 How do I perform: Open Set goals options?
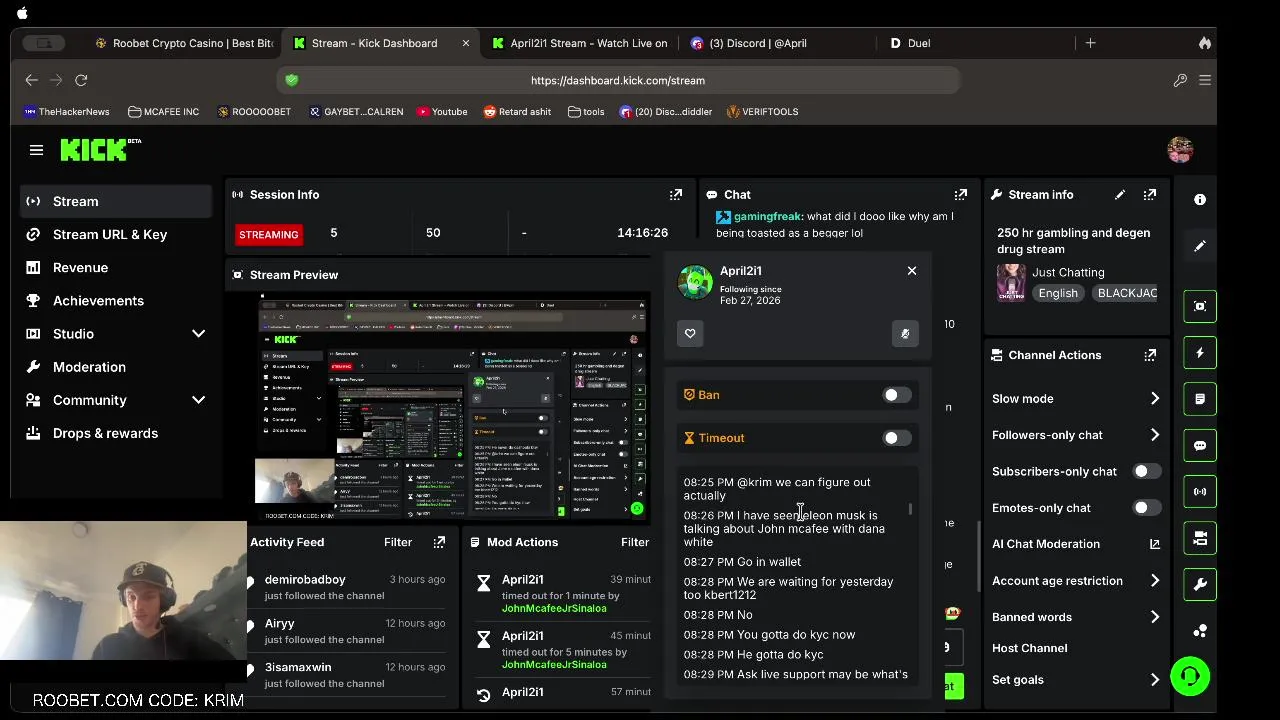(x=1076, y=680)
